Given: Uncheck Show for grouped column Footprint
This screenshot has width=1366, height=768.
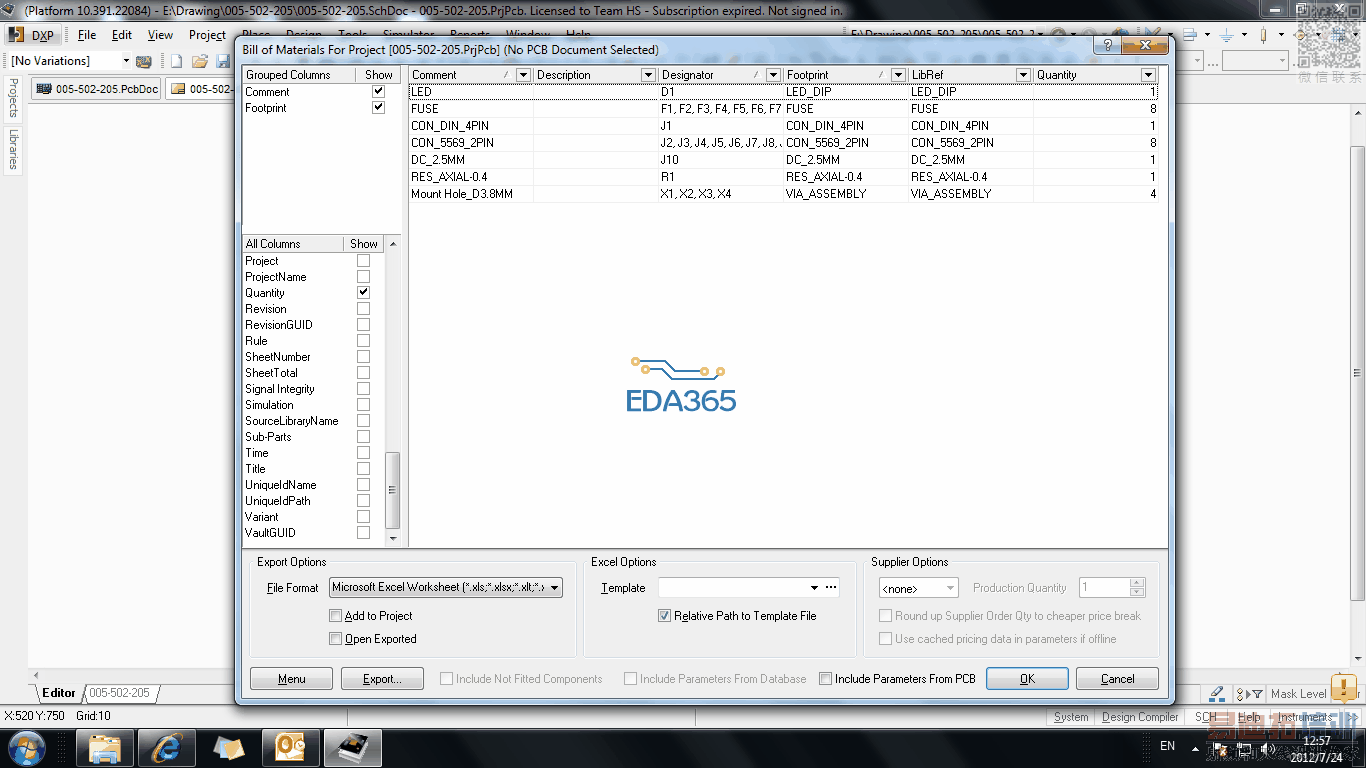Looking at the screenshot, I should (378, 107).
